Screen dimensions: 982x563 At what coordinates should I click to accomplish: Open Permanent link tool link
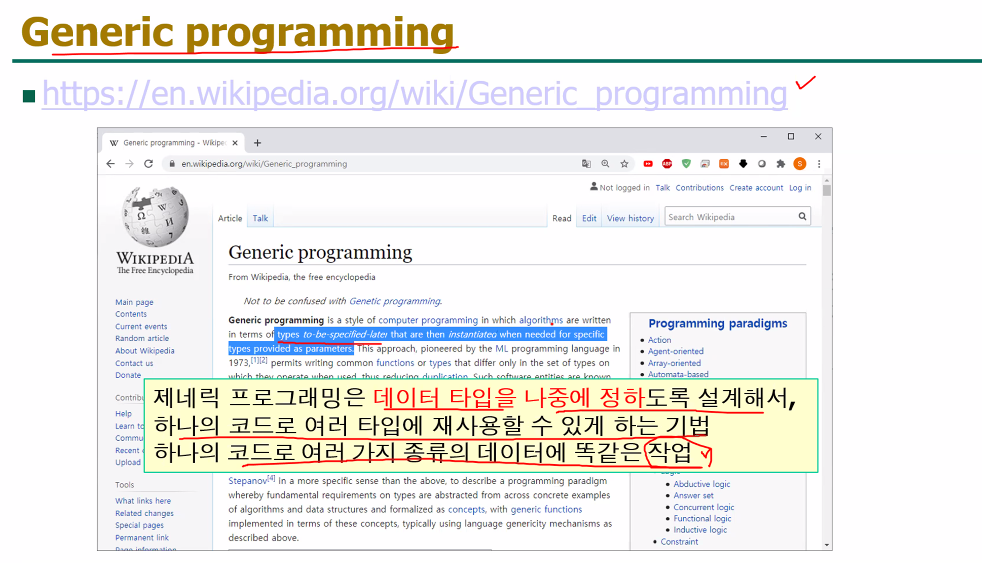coord(142,537)
